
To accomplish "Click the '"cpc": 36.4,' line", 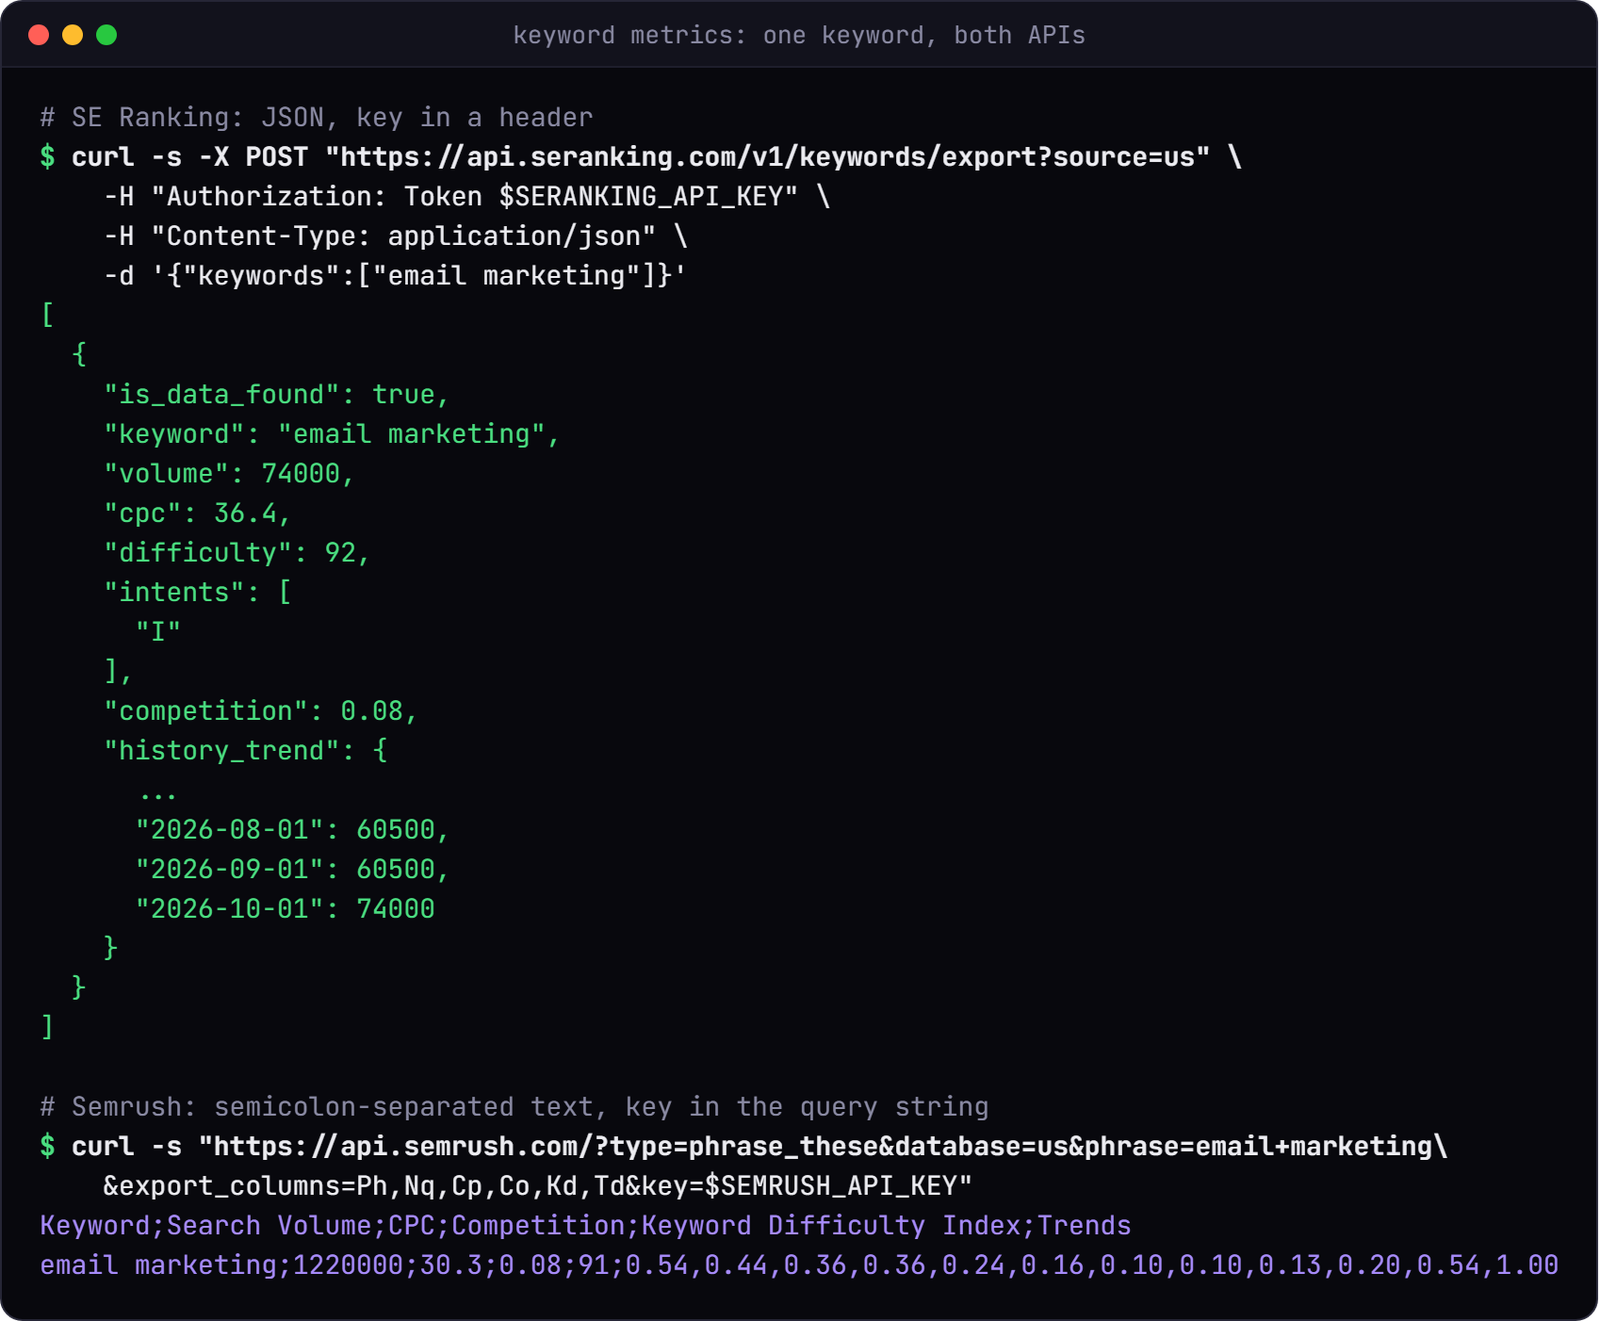I will 197,513.
